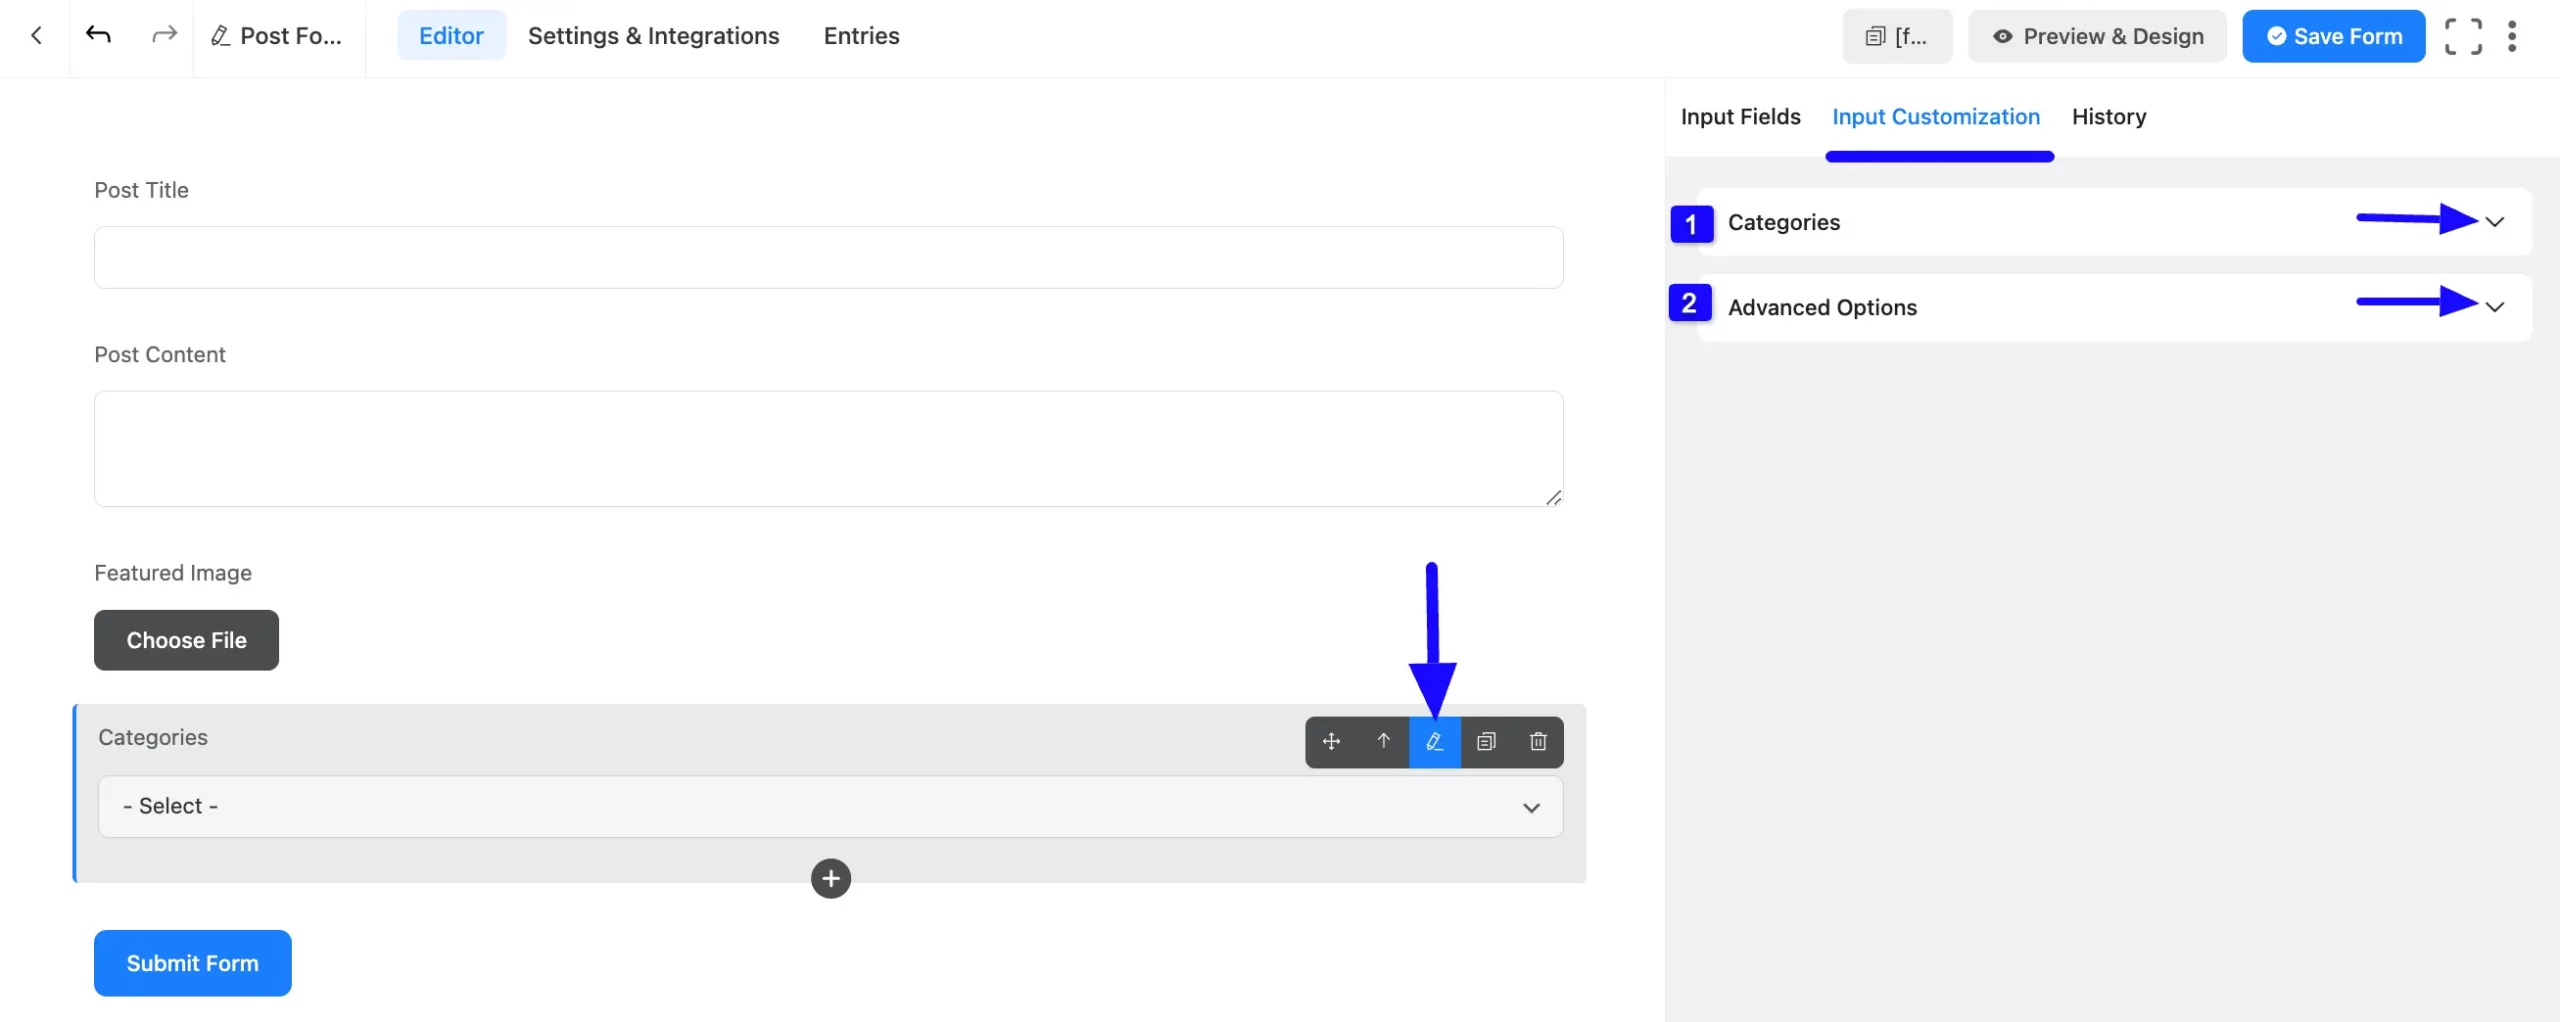Duplicate the Categories field
2560x1022 pixels.
tap(1486, 742)
